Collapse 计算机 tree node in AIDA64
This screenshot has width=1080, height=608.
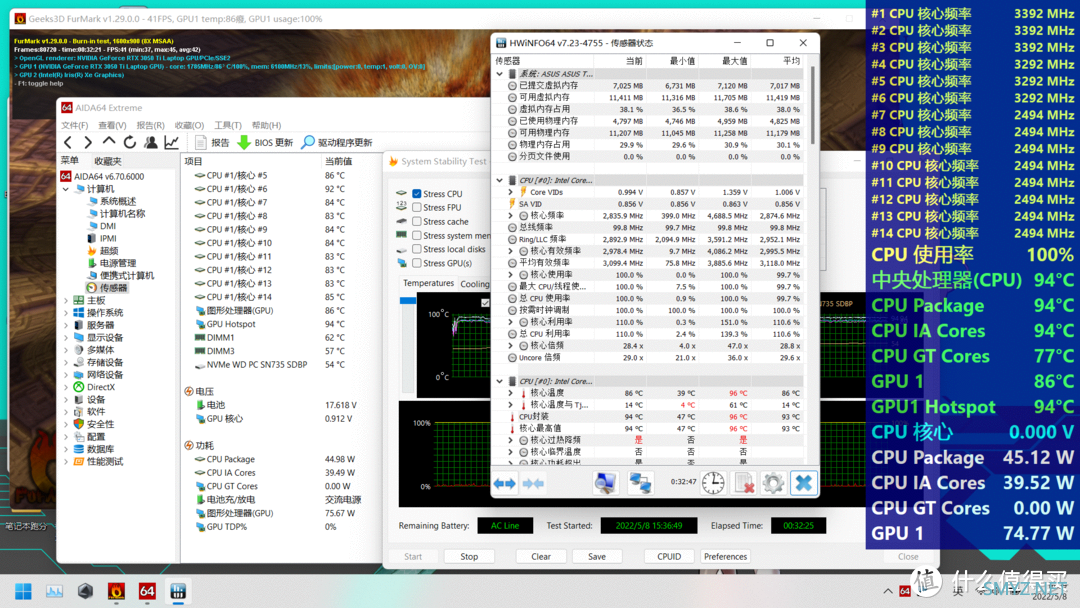click(66, 189)
